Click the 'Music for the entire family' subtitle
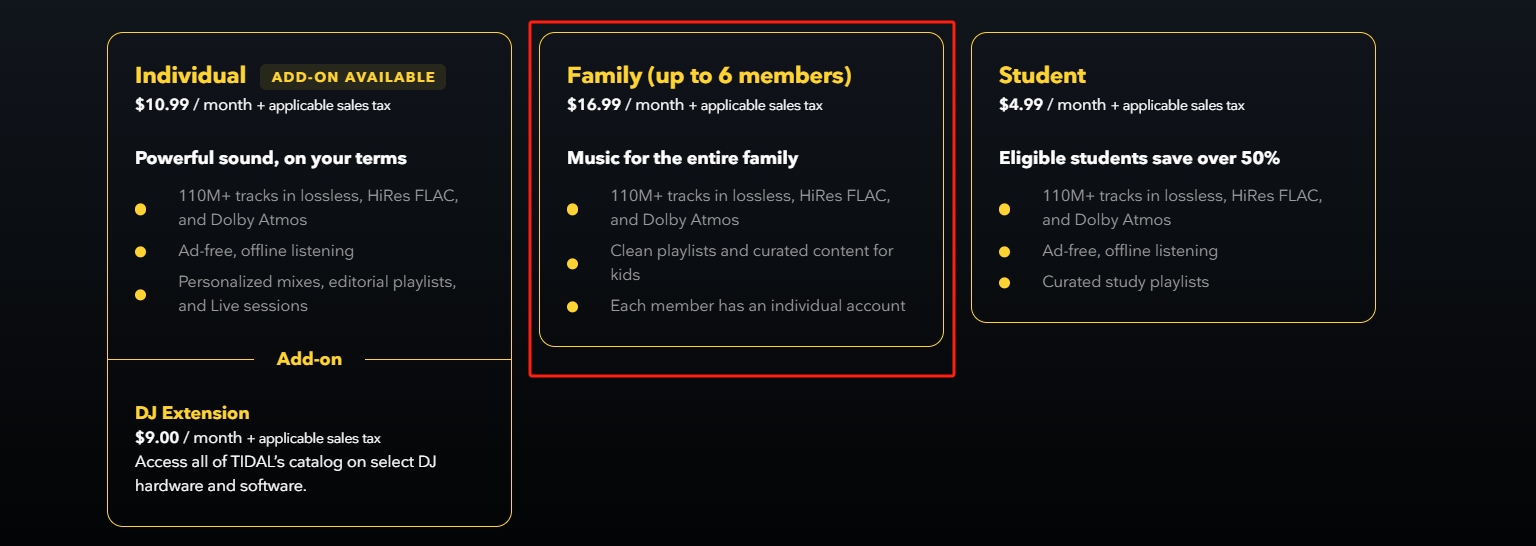This screenshot has height=546, width=1536. pyautogui.click(x=682, y=158)
